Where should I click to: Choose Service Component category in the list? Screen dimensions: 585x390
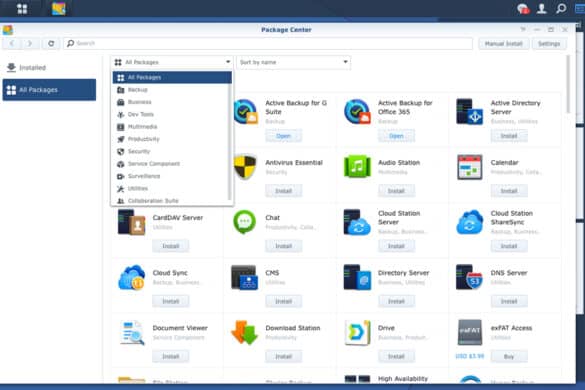pyautogui.click(x=172, y=163)
